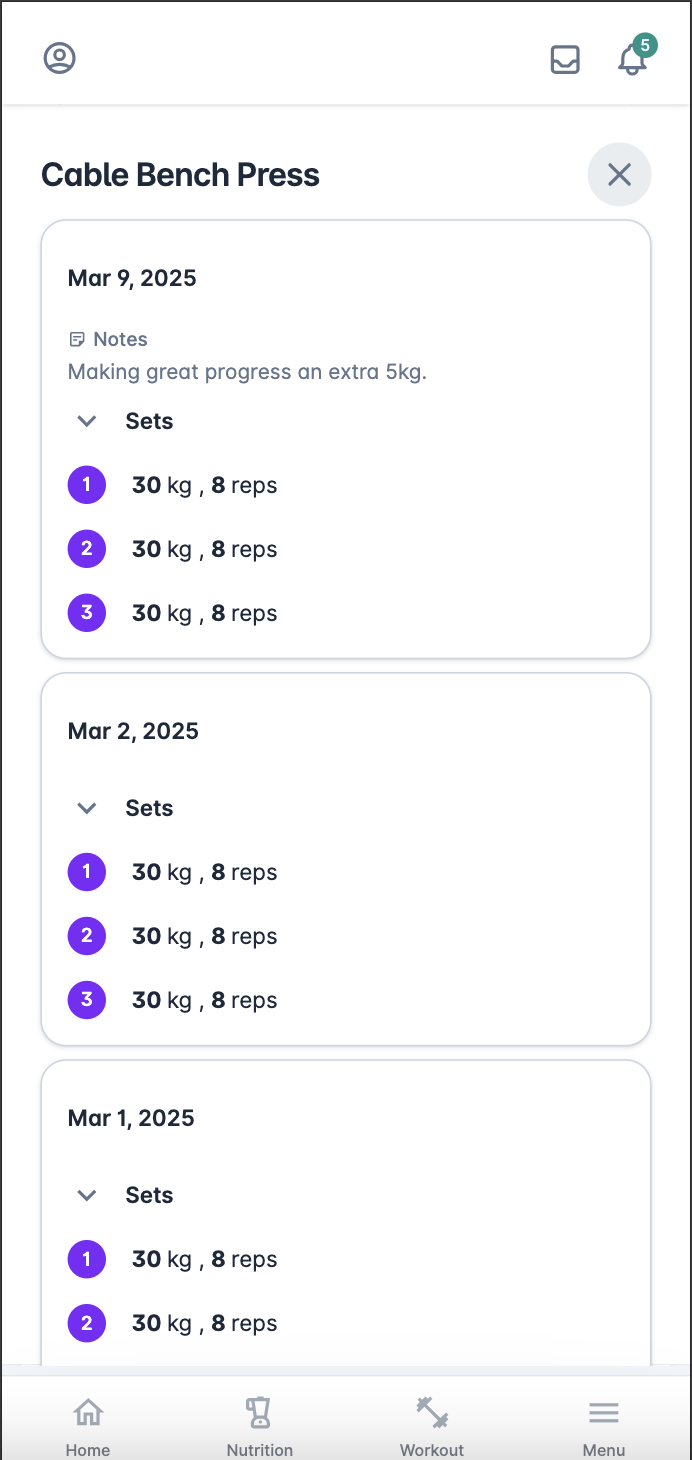
Task: Select set 2 badge in Mar 2 card
Action: (87, 936)
